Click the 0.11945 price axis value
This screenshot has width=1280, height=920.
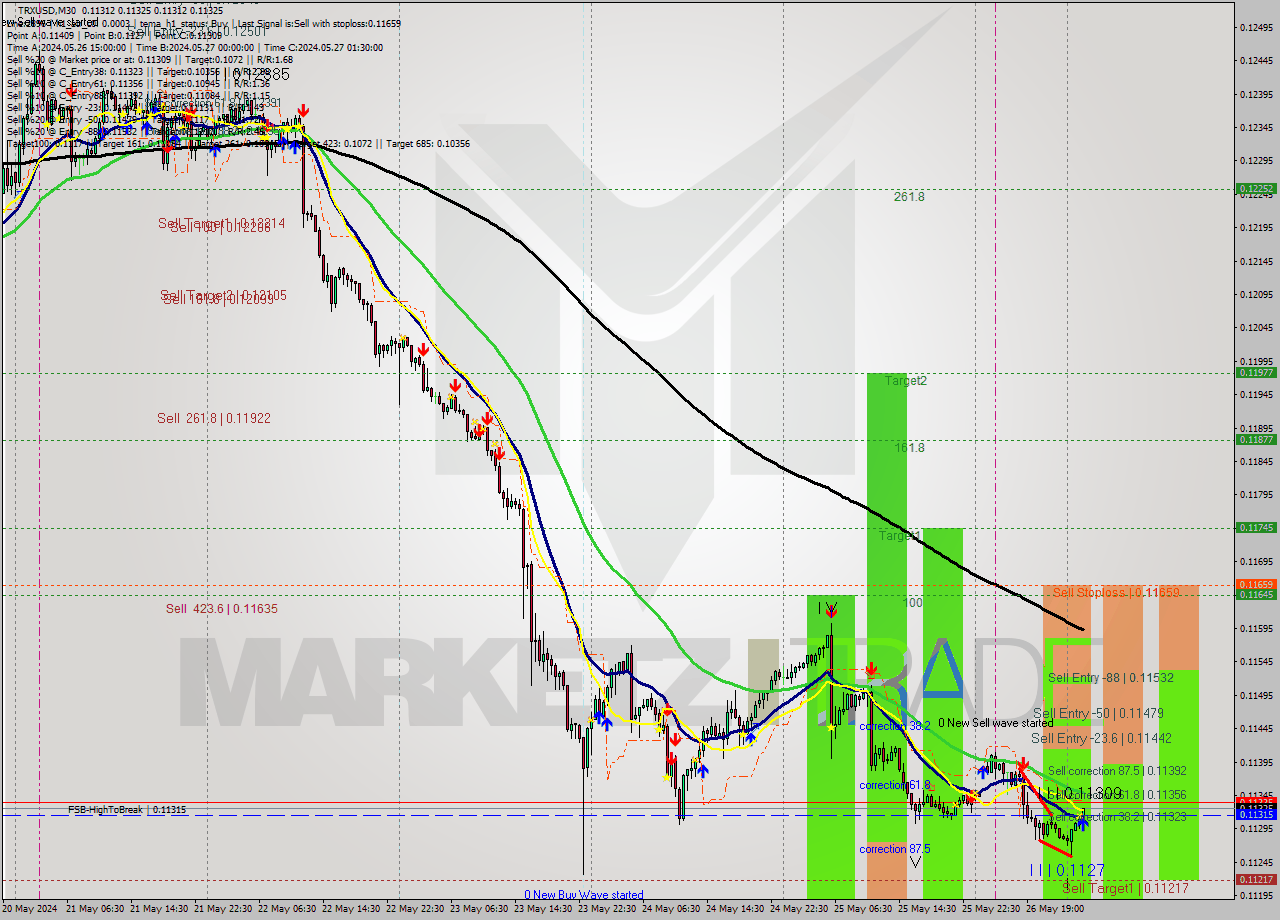click(x=1256, y=394)
